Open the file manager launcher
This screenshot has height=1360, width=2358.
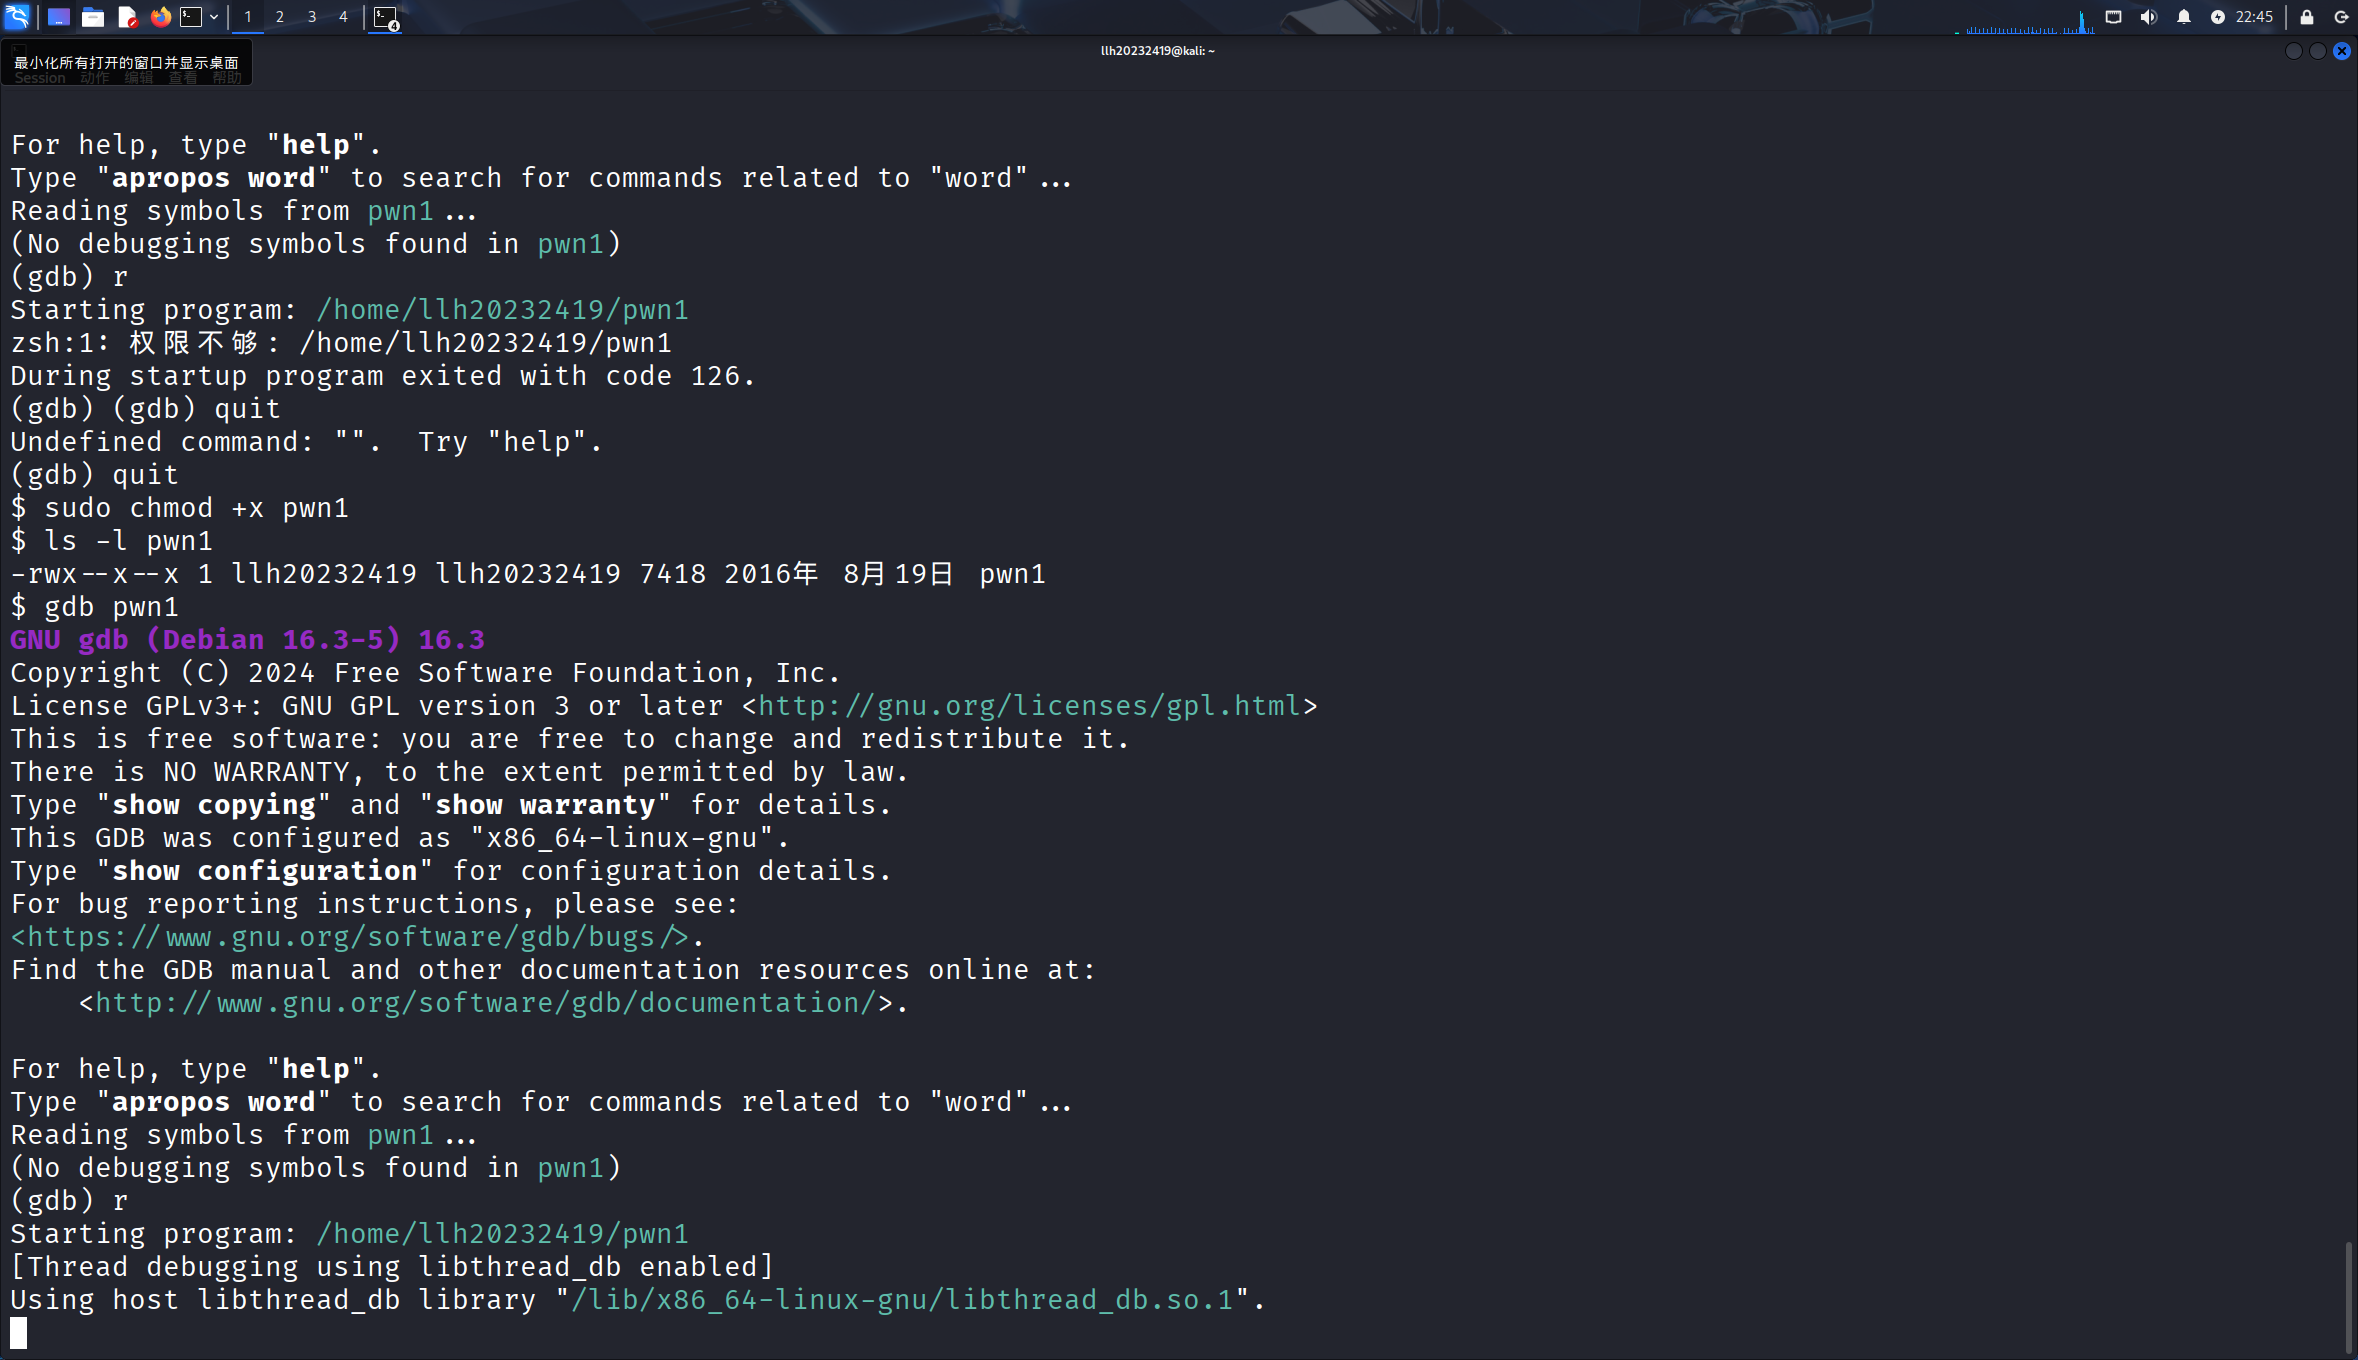tap(93, 17)
